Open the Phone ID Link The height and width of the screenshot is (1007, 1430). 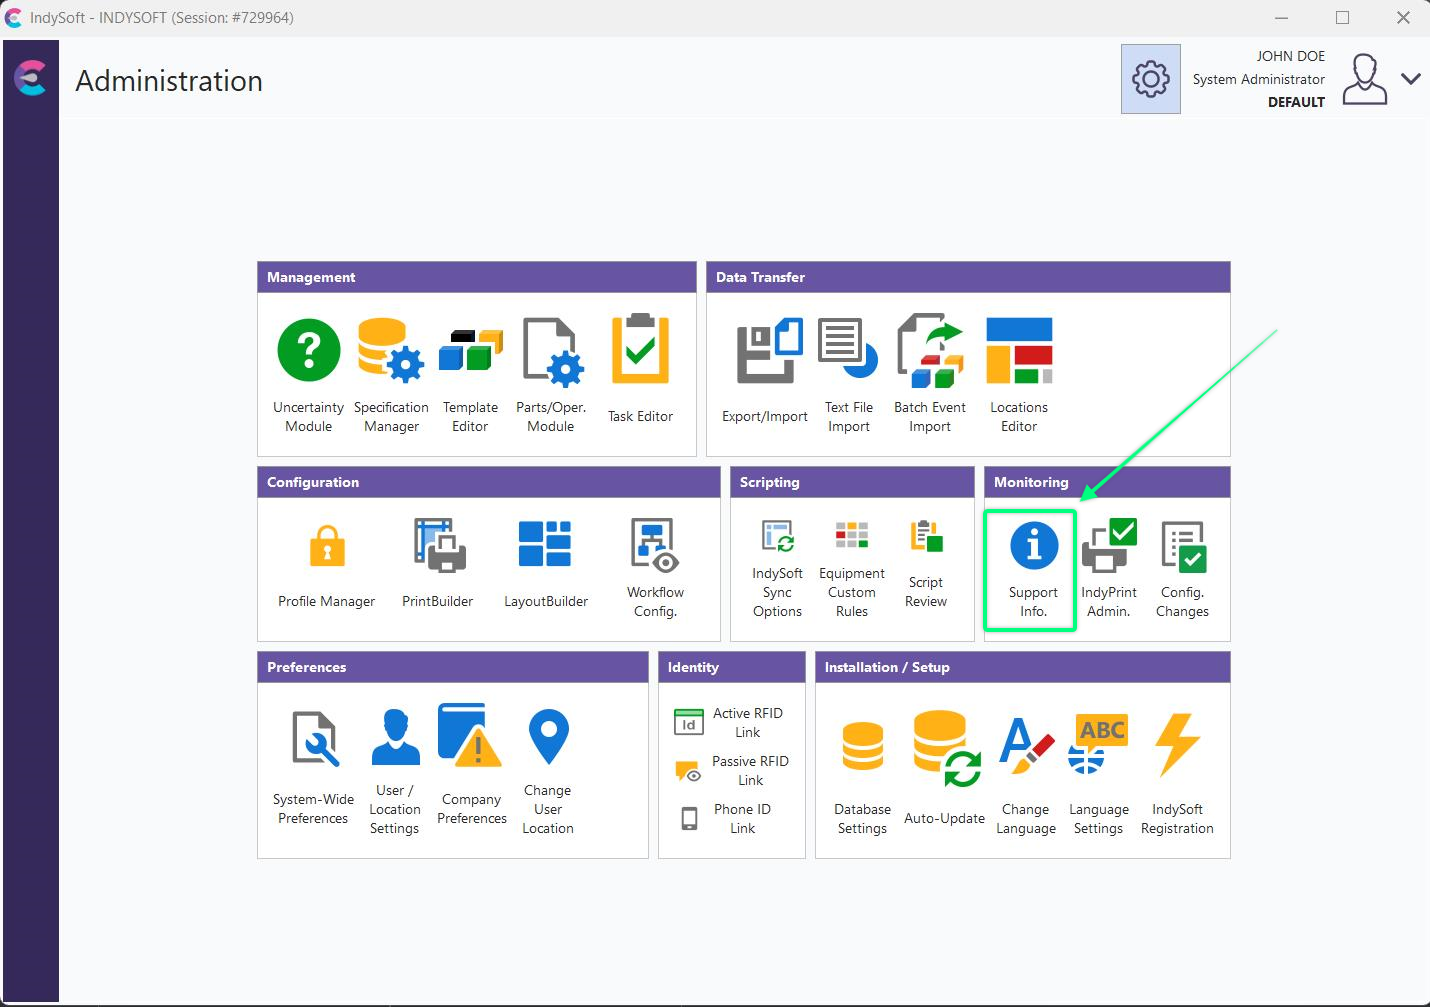coord(726,818)
